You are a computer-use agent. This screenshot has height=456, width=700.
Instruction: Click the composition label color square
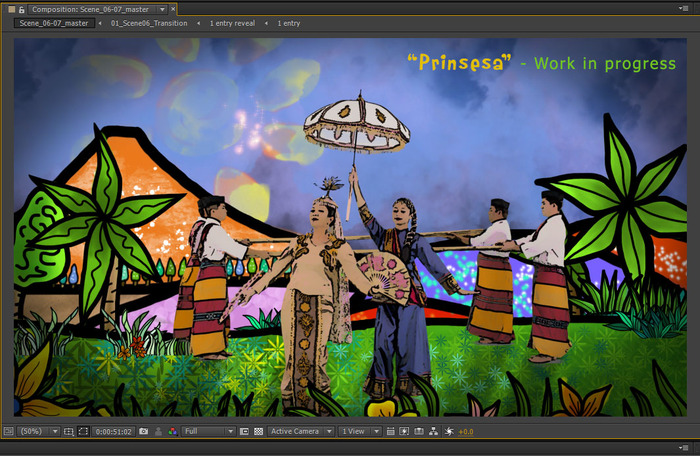pos(12,9)
